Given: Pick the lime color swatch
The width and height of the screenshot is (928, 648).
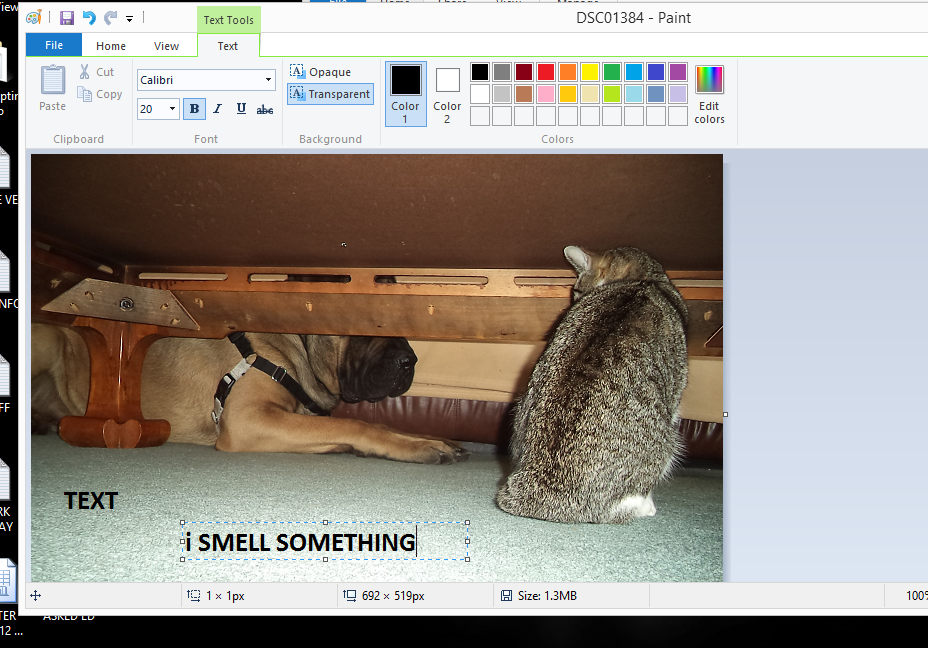Looking at the screenshot, I should click(x=612, y=94).
